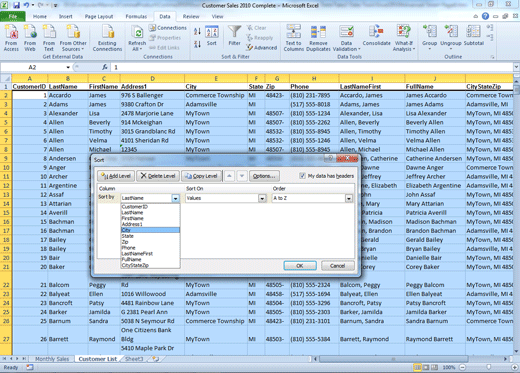Click the Filter funnel icon

tap(234, 36)
